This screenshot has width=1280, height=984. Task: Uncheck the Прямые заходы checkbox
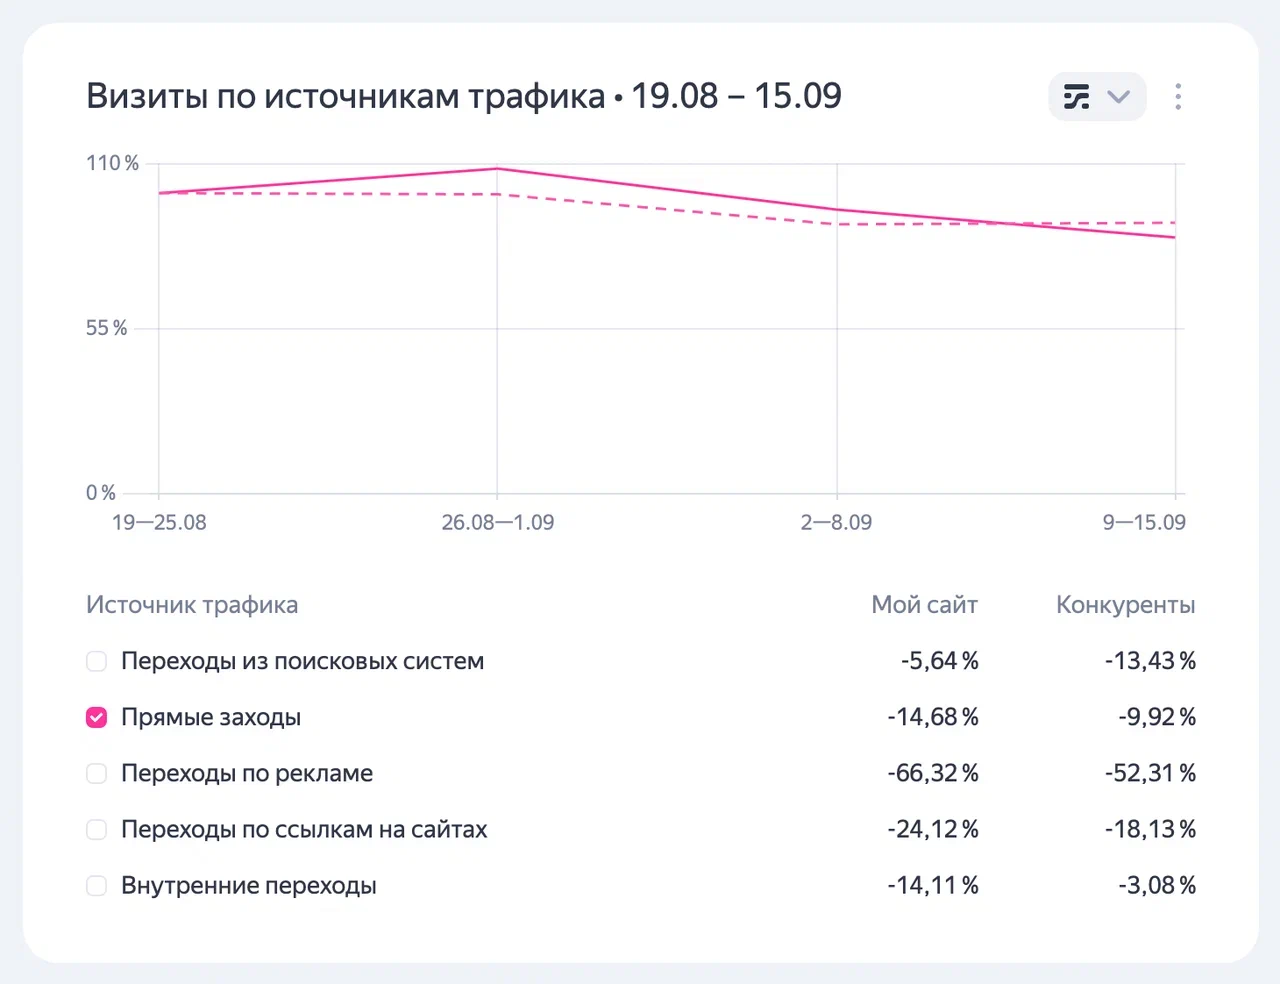tap(97, 717)
